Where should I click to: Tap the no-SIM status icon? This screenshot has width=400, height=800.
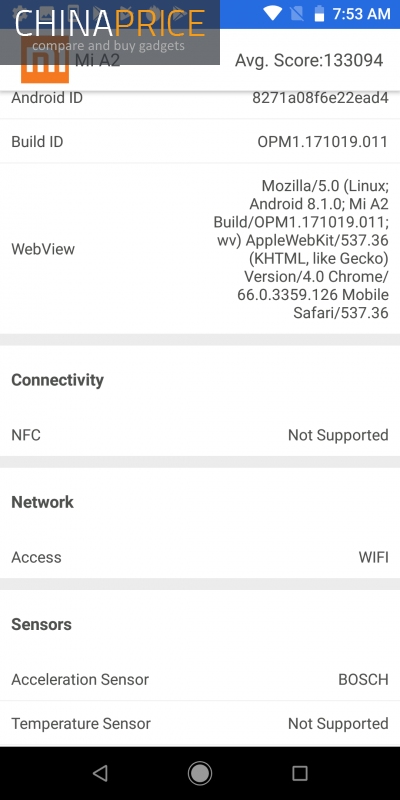(296, 14)
